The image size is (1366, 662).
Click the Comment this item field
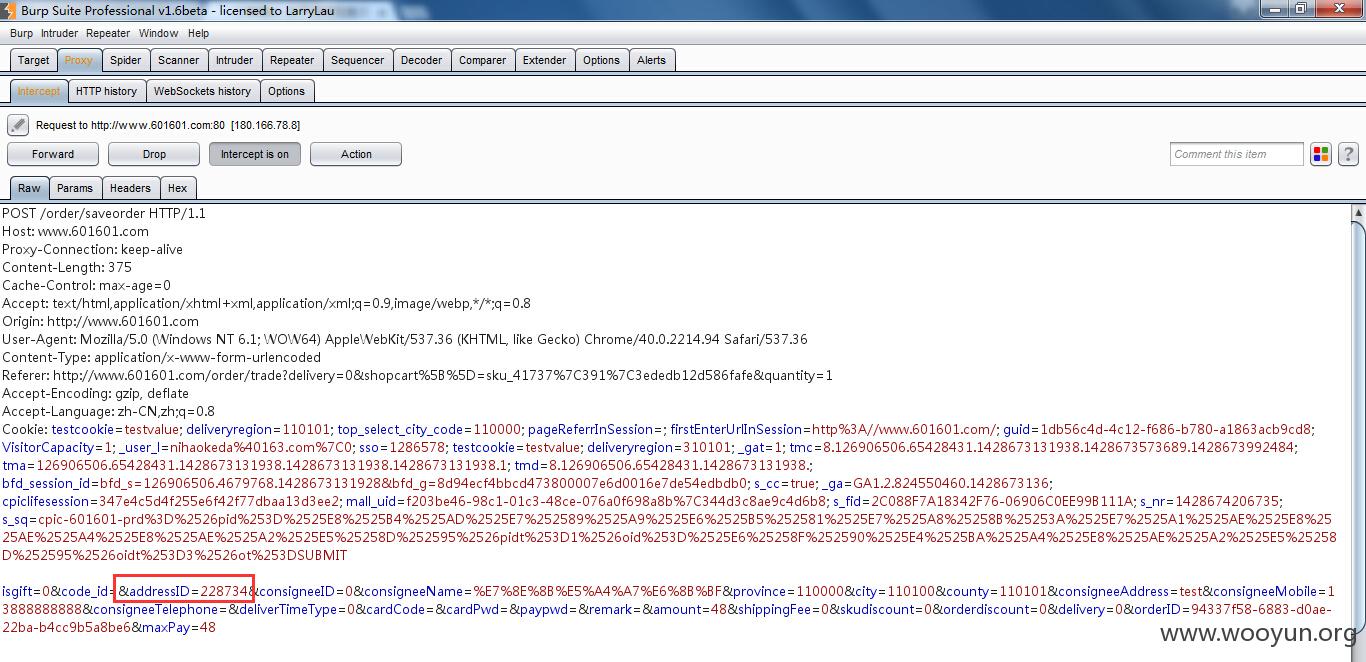click(1237, 154)
